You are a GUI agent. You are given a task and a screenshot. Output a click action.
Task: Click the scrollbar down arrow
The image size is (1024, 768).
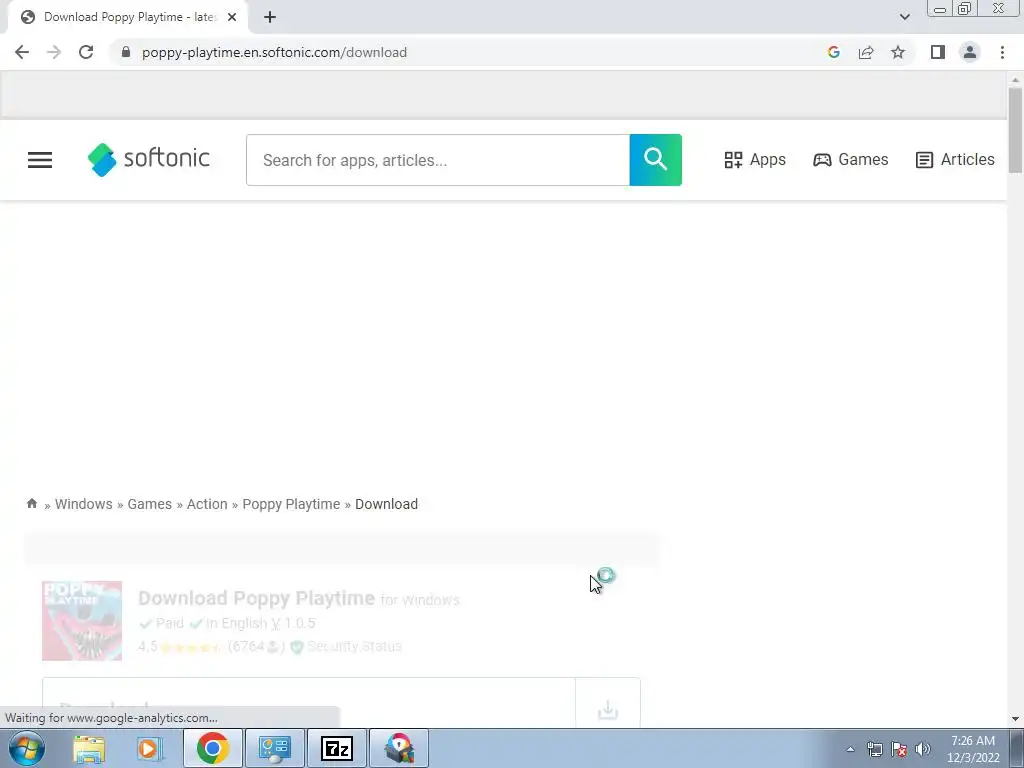click(x=1015, y=719)
